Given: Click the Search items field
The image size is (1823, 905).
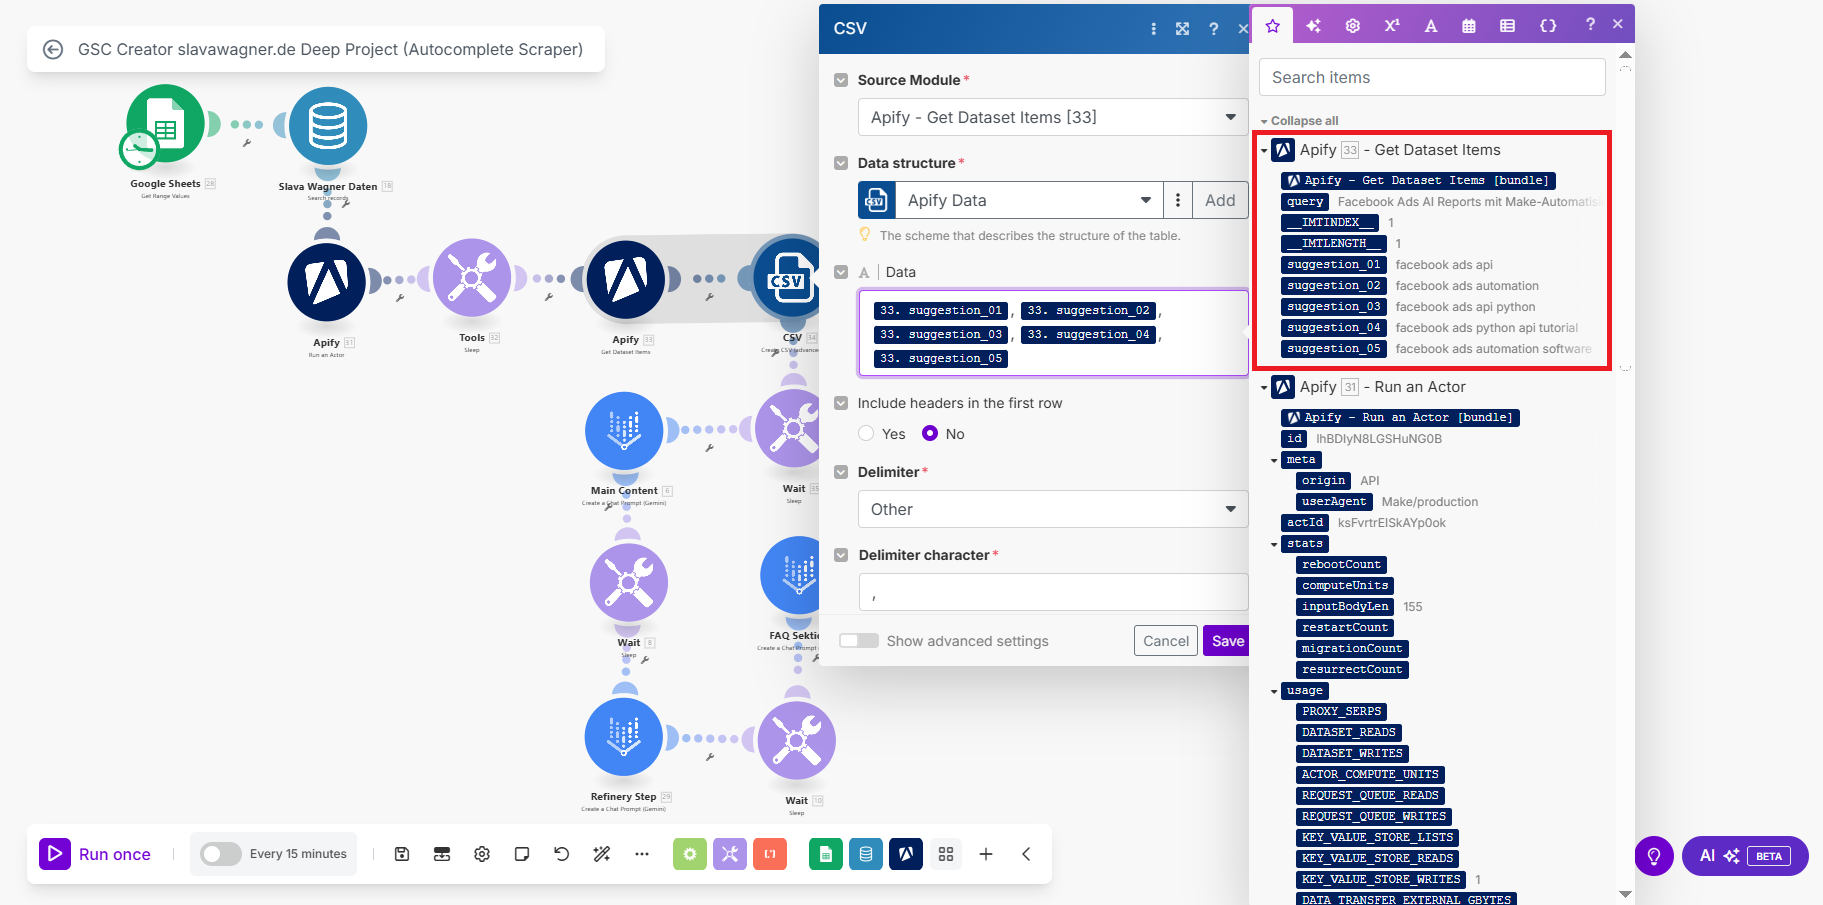Looking at the screenshot, I should click(1432, 77).
